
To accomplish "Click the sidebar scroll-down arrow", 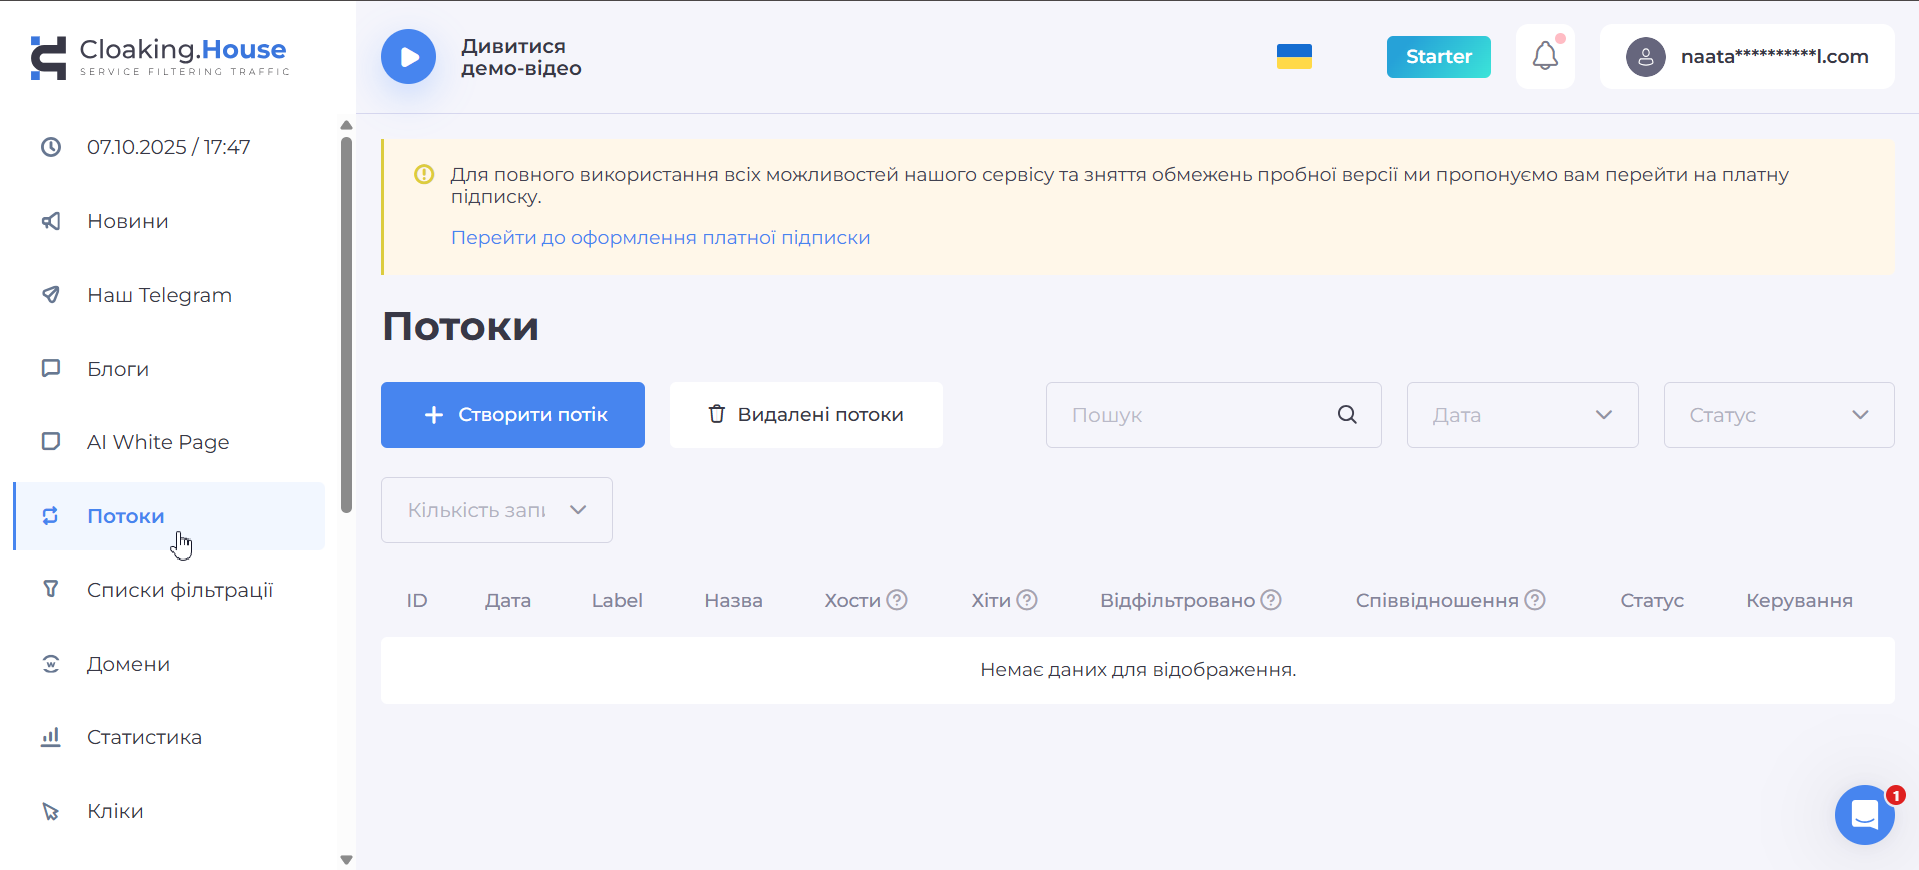I will [x=346, y=859].
